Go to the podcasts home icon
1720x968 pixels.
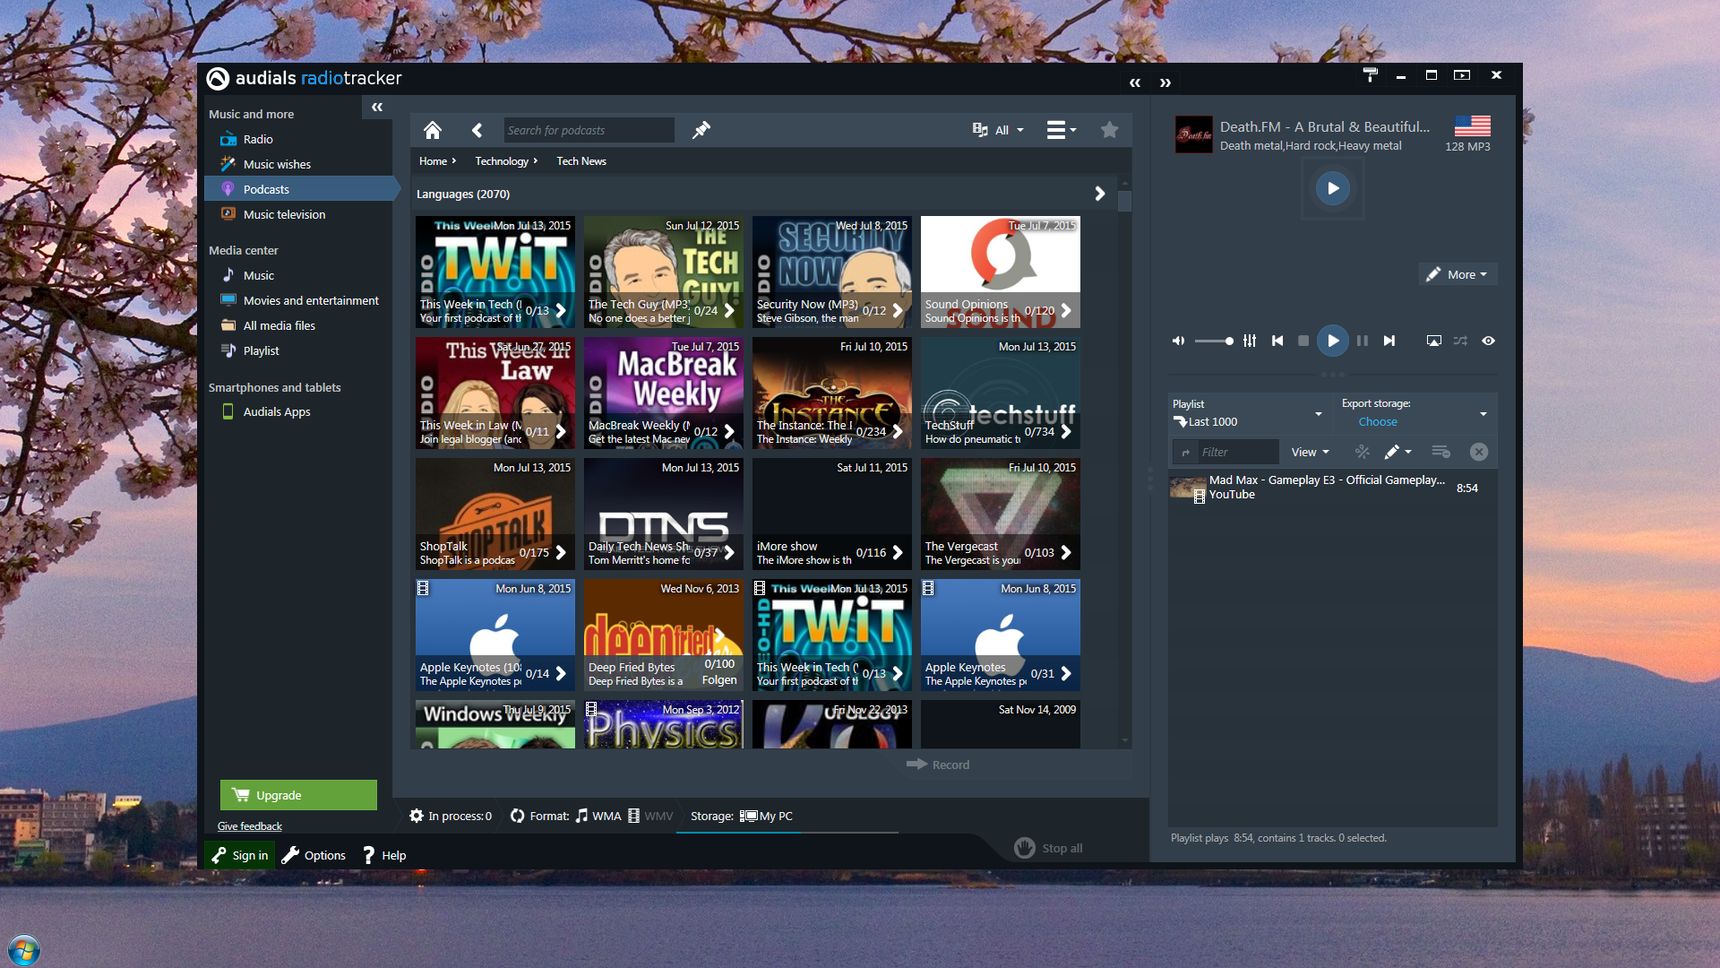[432, 130]
